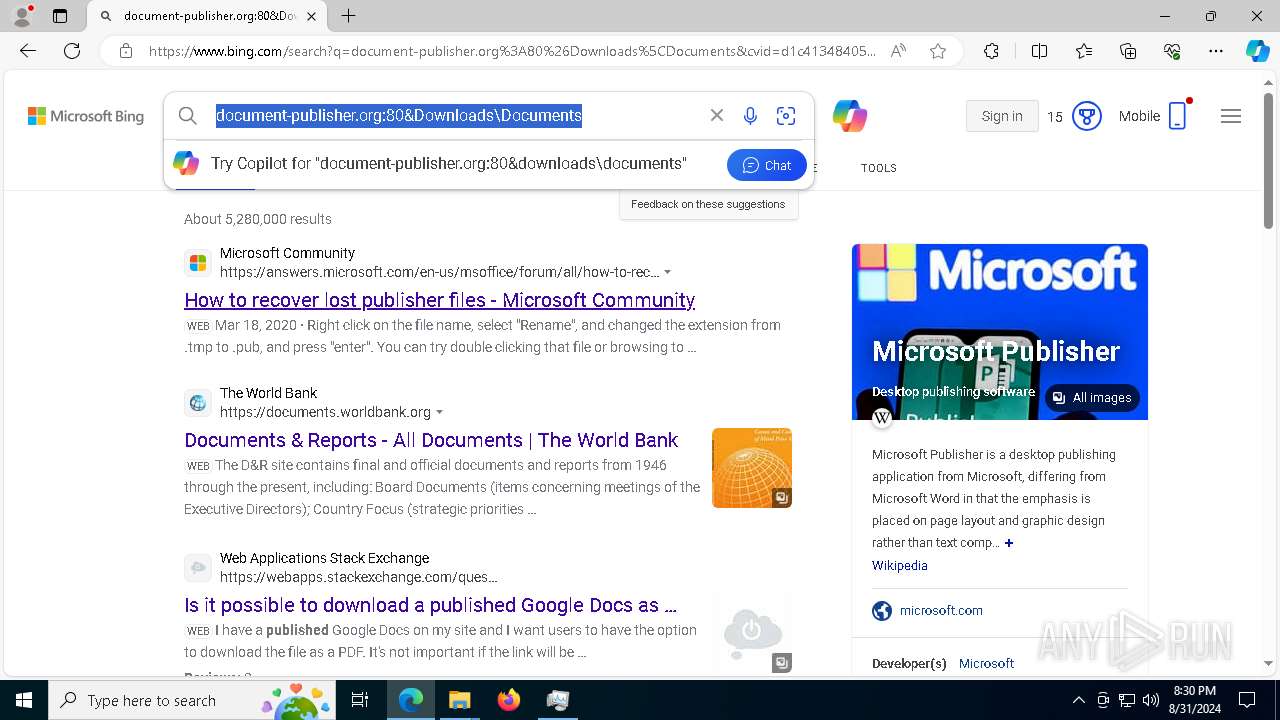Open the Rewards trophy icon
The width and height of the screenshot is (1280, 720).
coord(1086,116)
